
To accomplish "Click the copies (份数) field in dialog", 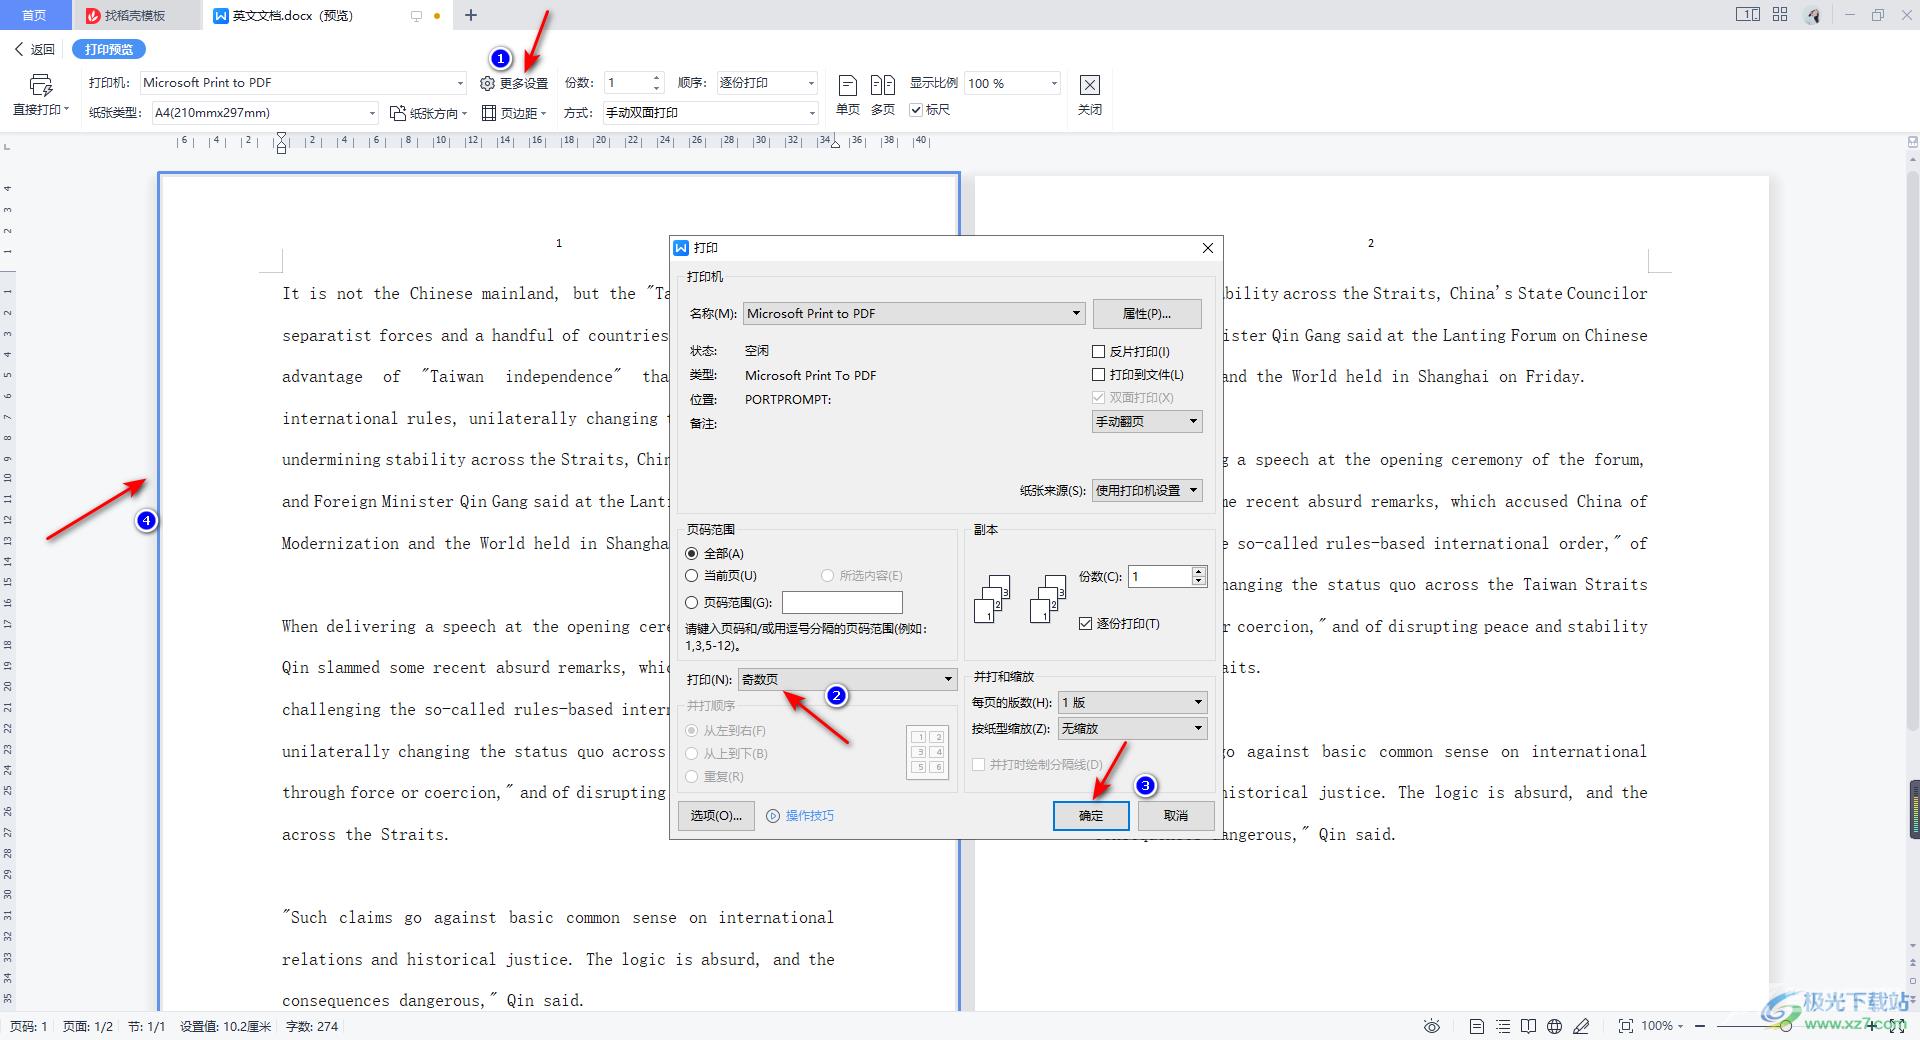I will coord(1160,576).
